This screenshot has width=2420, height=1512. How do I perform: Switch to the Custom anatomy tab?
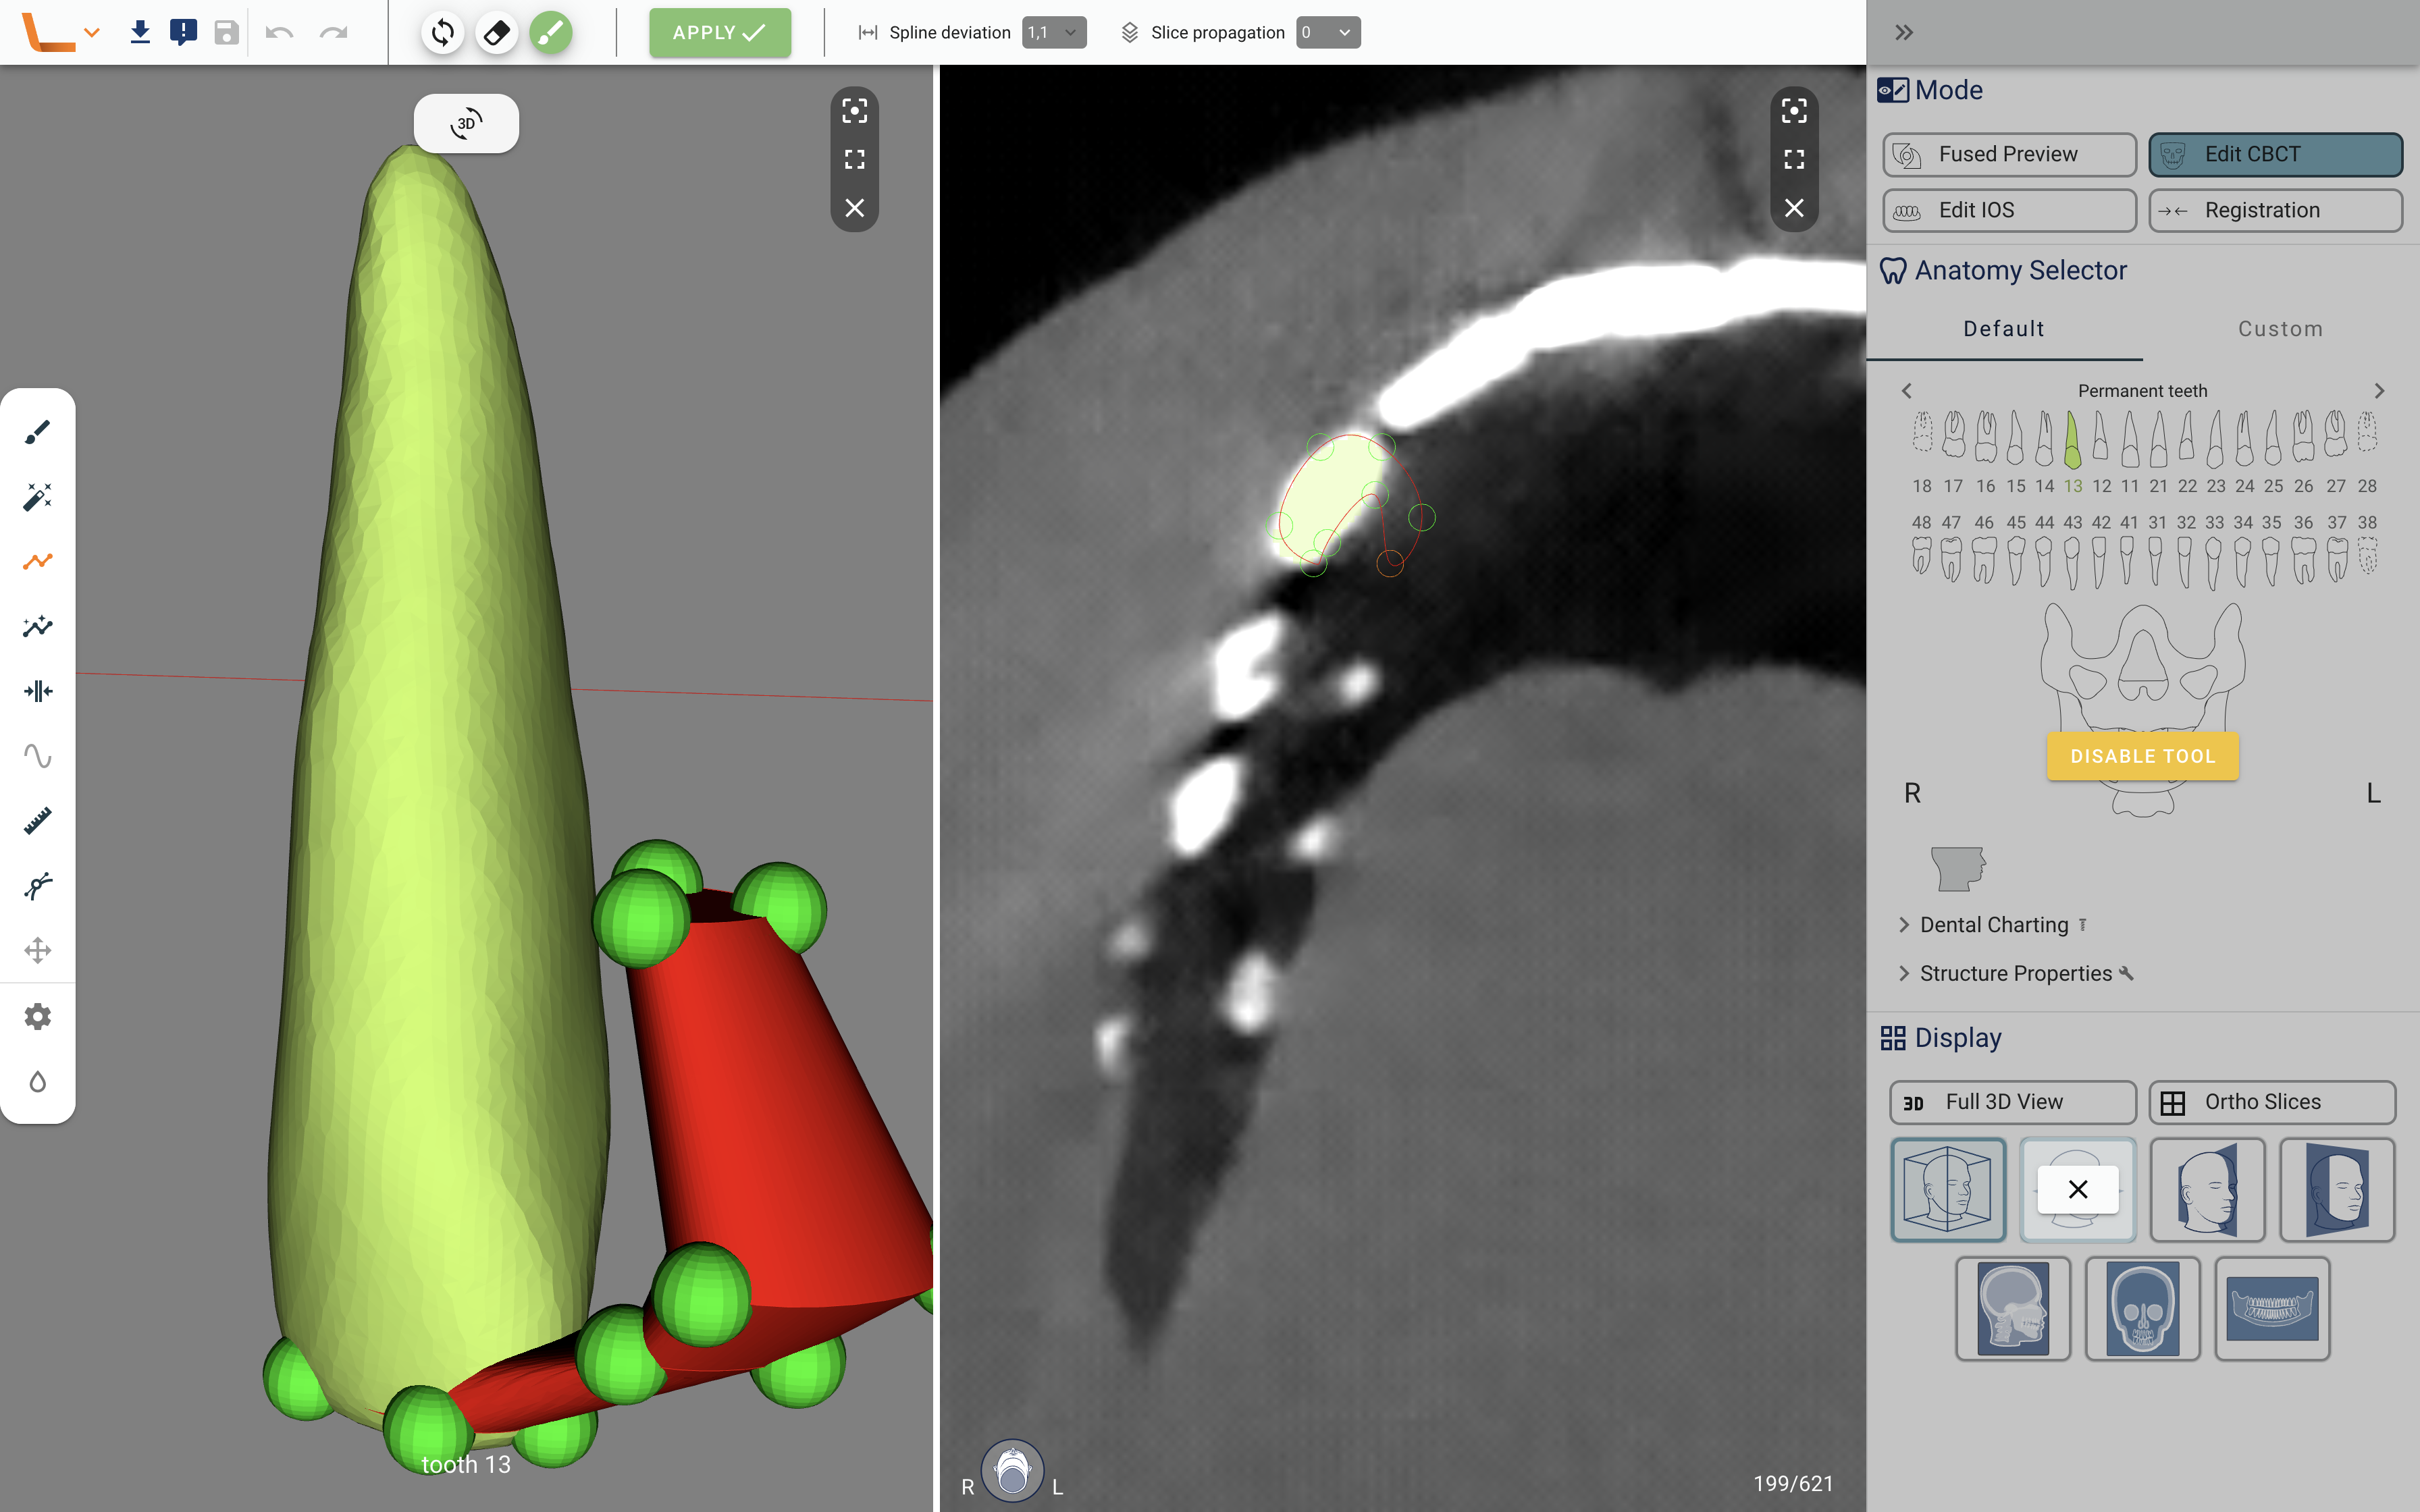coord(2280,329)
